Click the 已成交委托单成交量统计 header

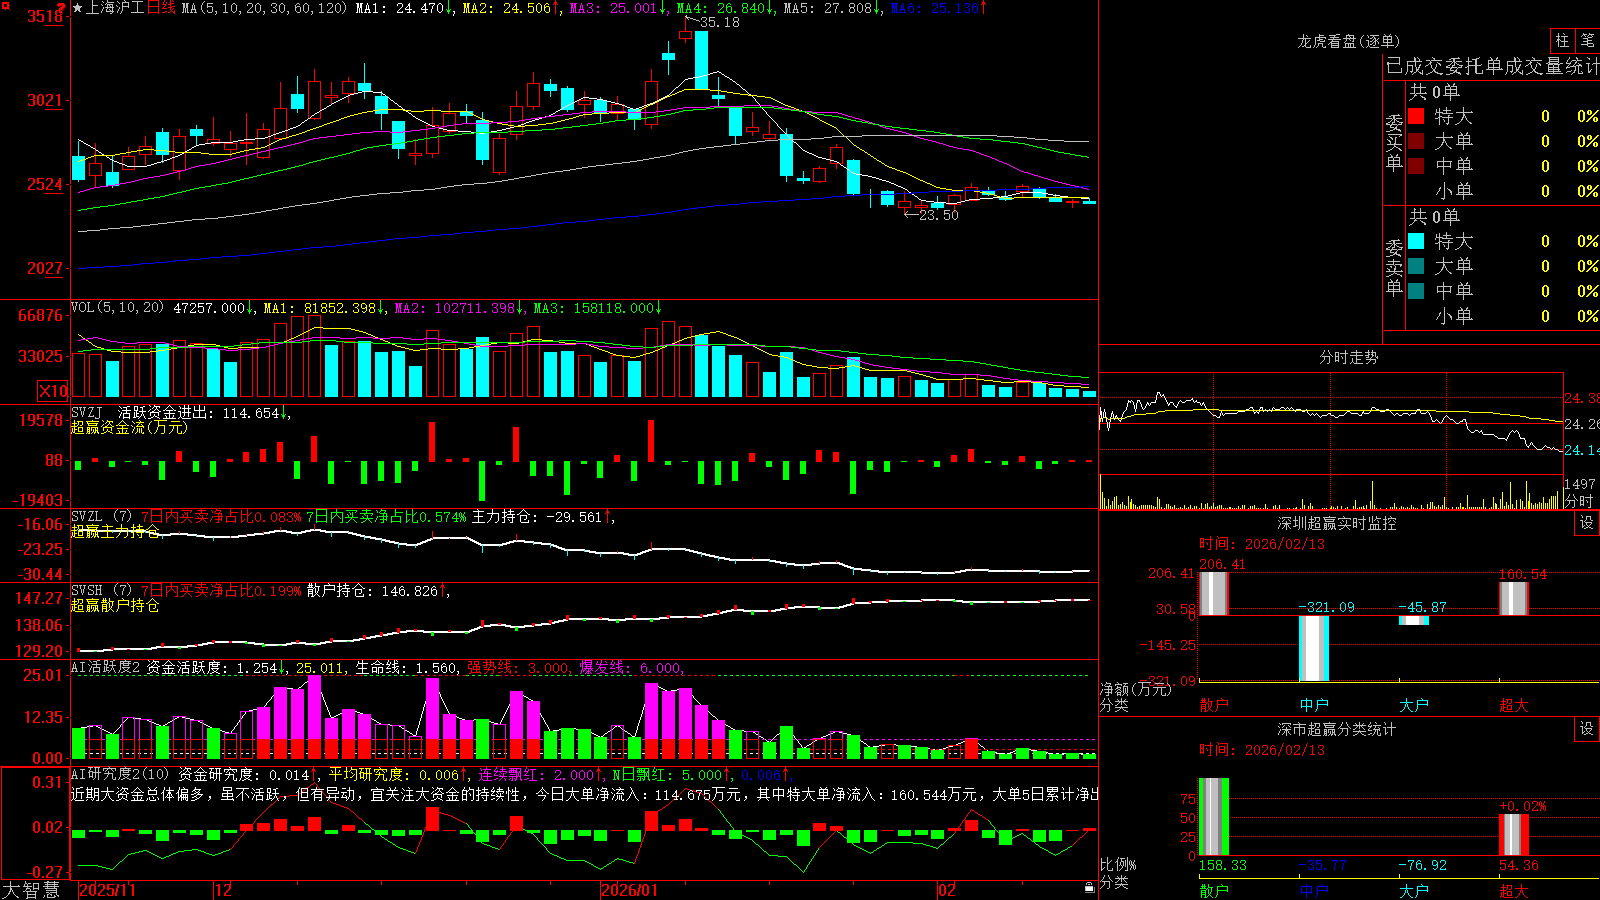(x=1492, y=66)
